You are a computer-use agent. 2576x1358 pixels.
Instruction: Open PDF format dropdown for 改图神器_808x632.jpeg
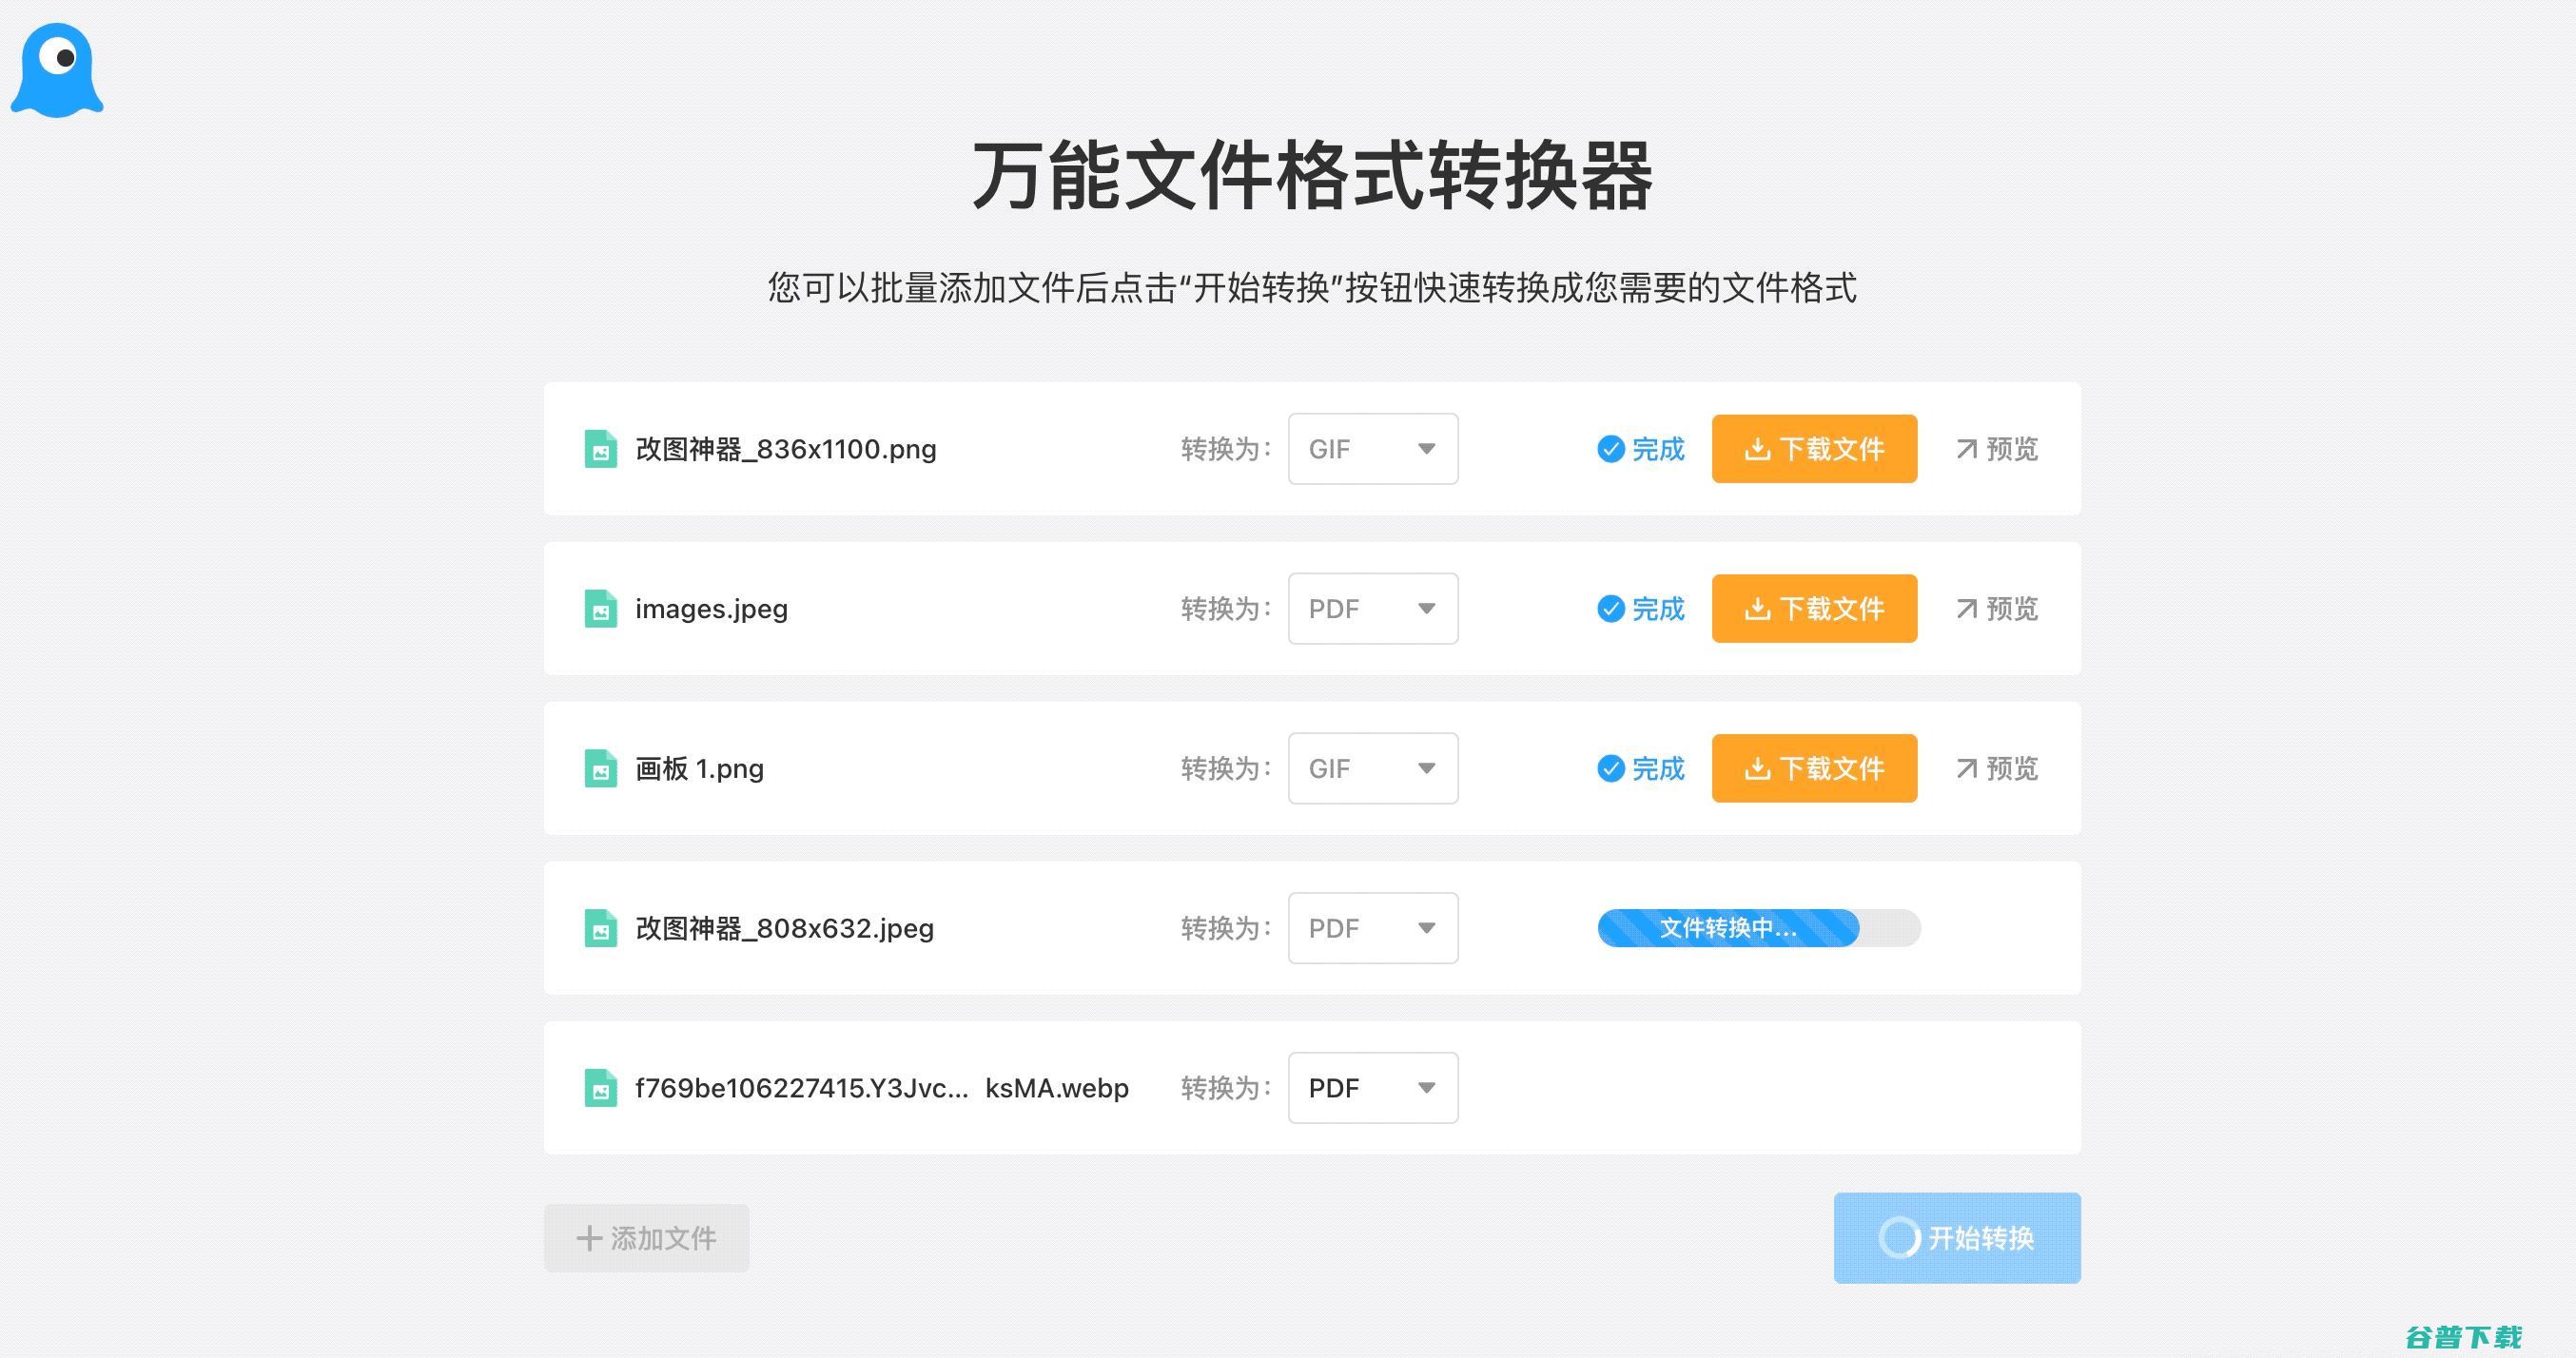1373,928
